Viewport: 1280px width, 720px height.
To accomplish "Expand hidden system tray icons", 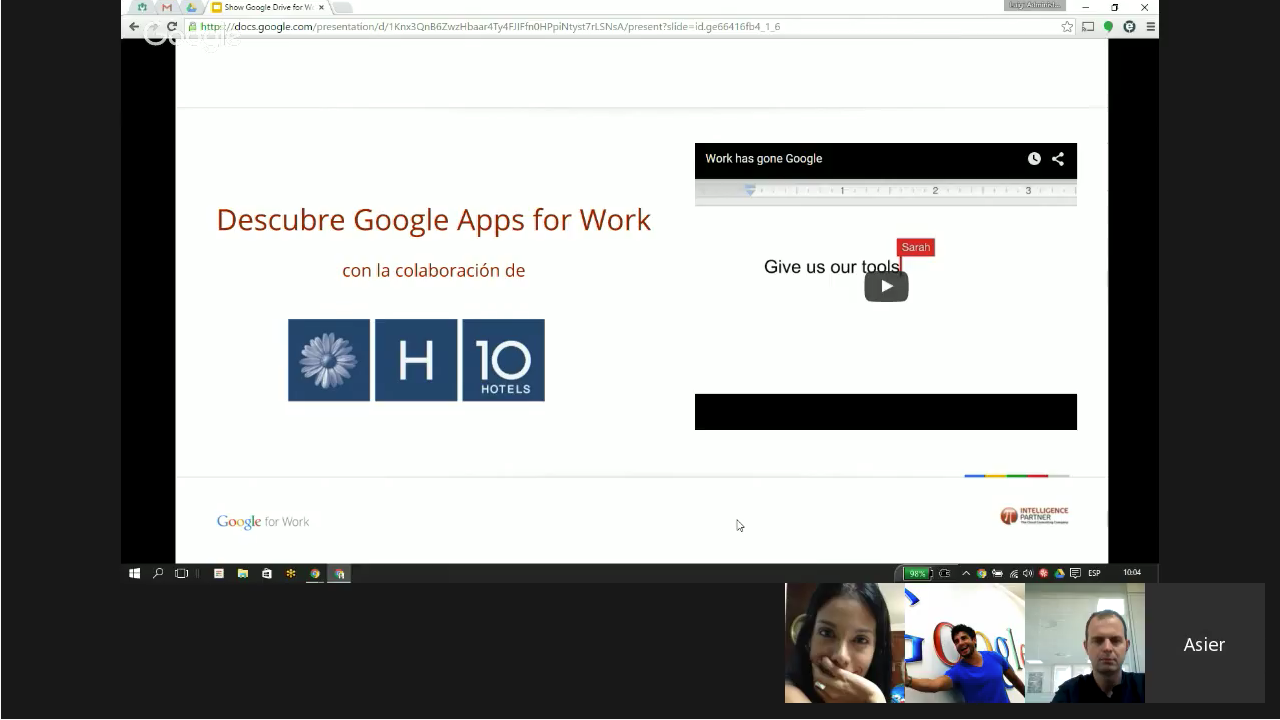I will point(966,573).
